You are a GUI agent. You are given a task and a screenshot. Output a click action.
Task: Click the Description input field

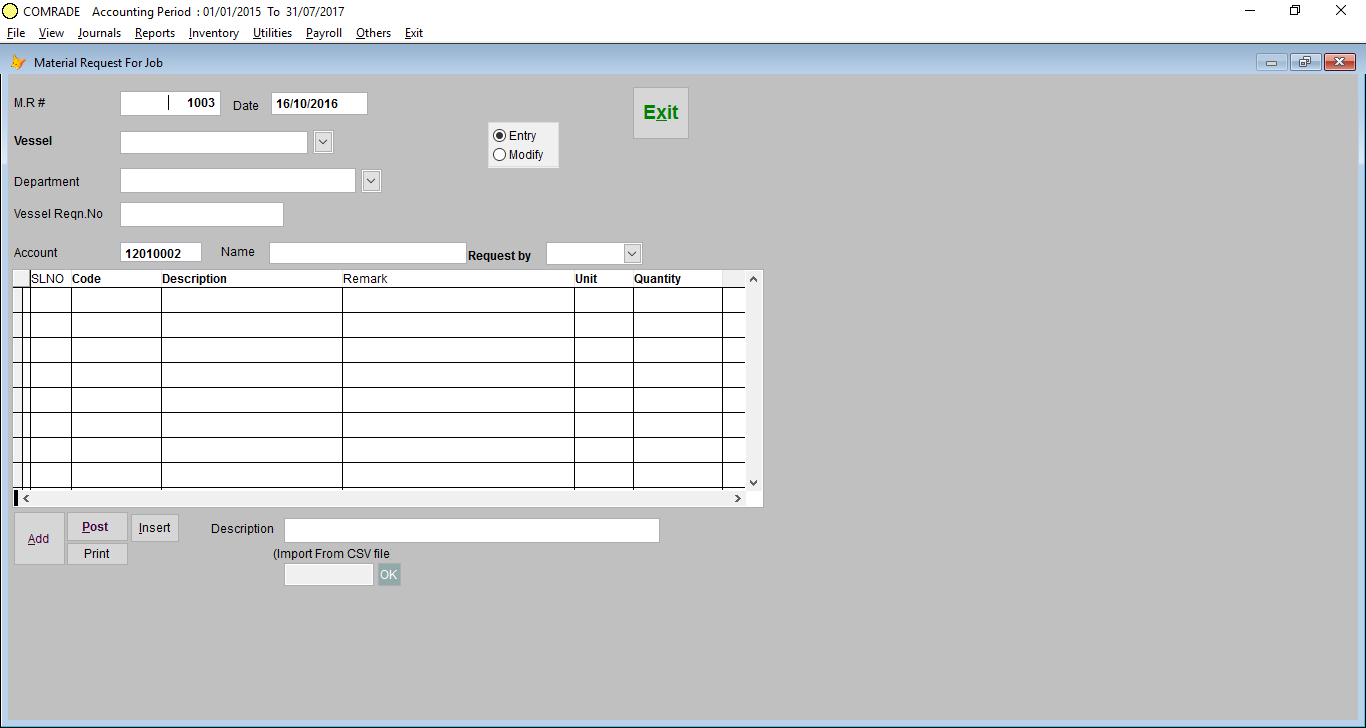470,530
